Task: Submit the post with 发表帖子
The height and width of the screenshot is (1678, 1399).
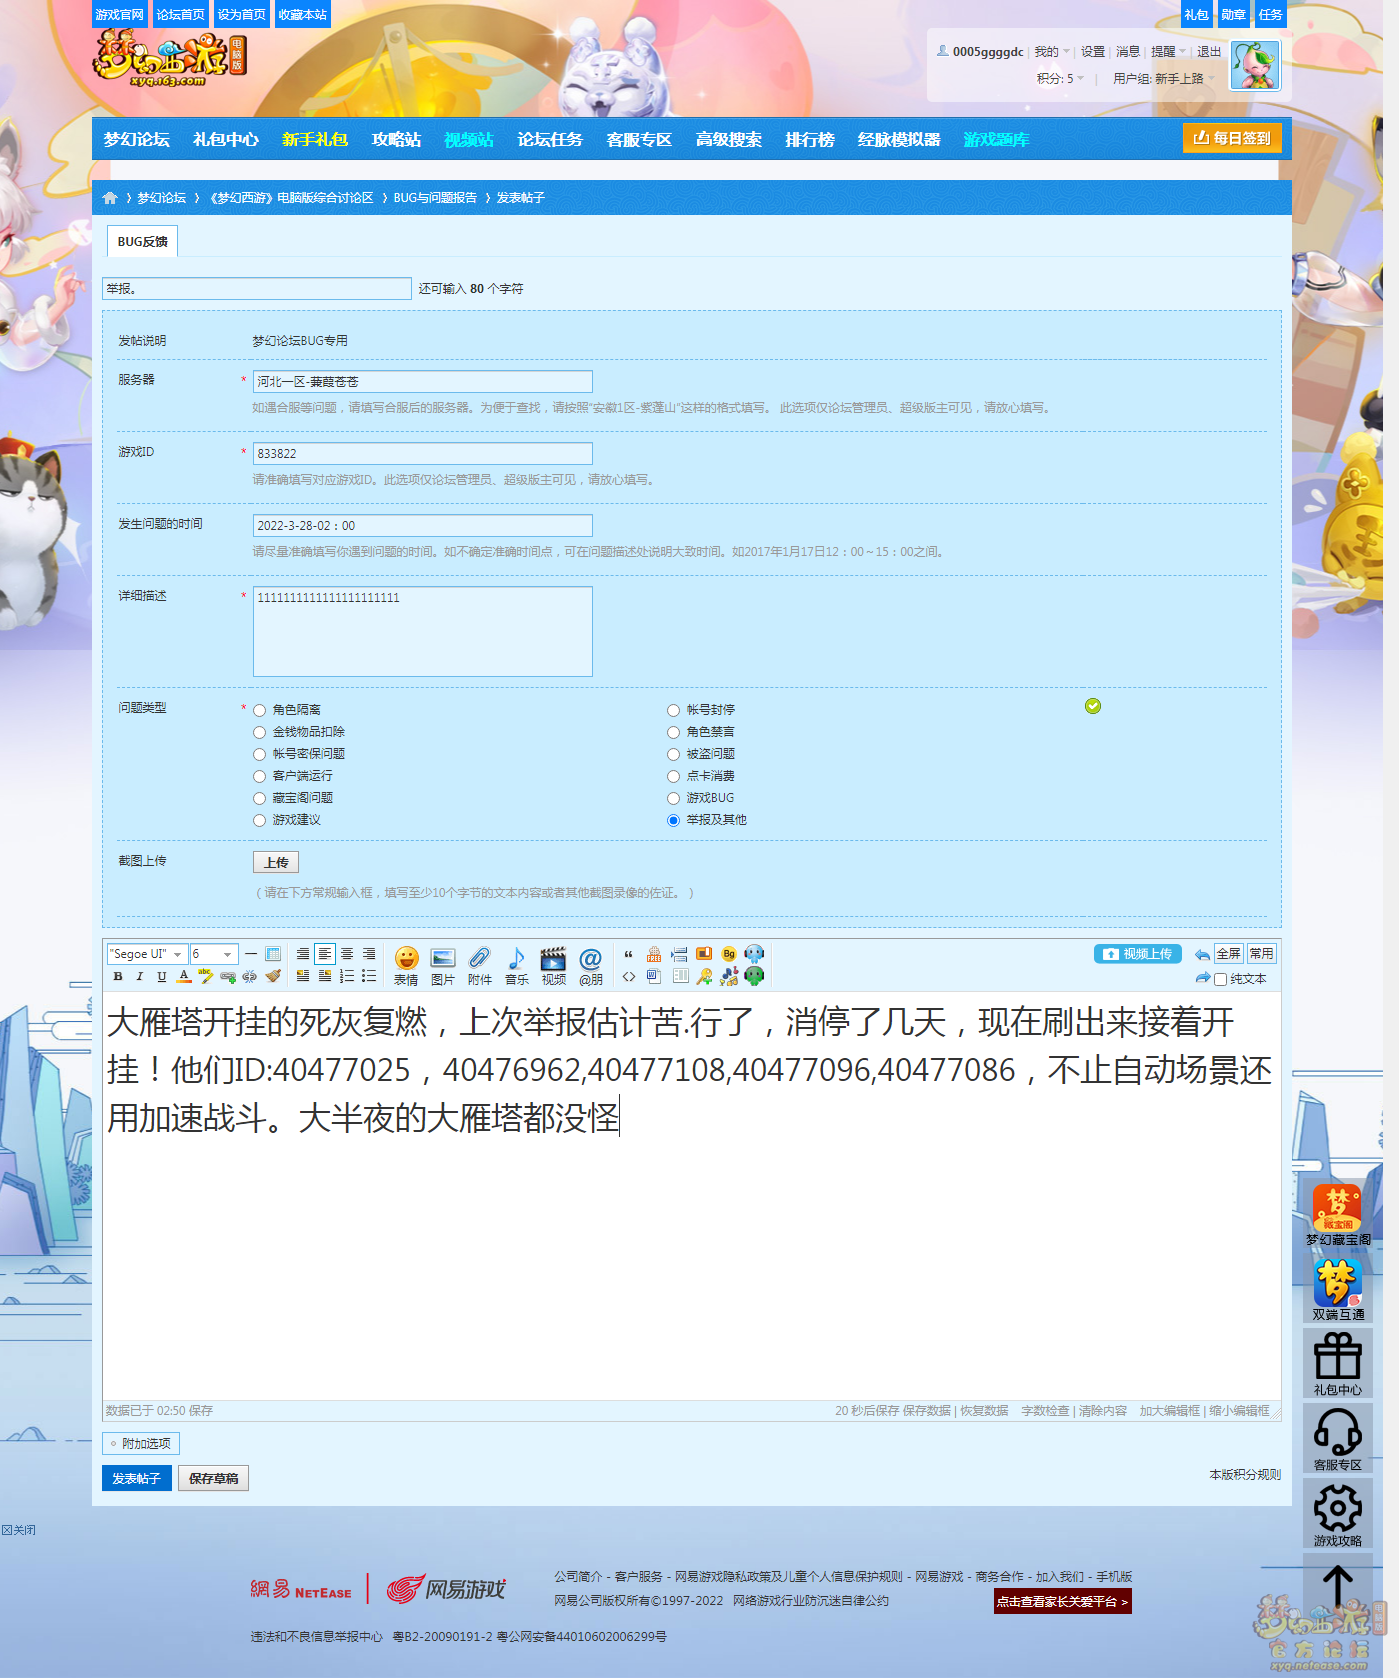Action: [137, 1478]
